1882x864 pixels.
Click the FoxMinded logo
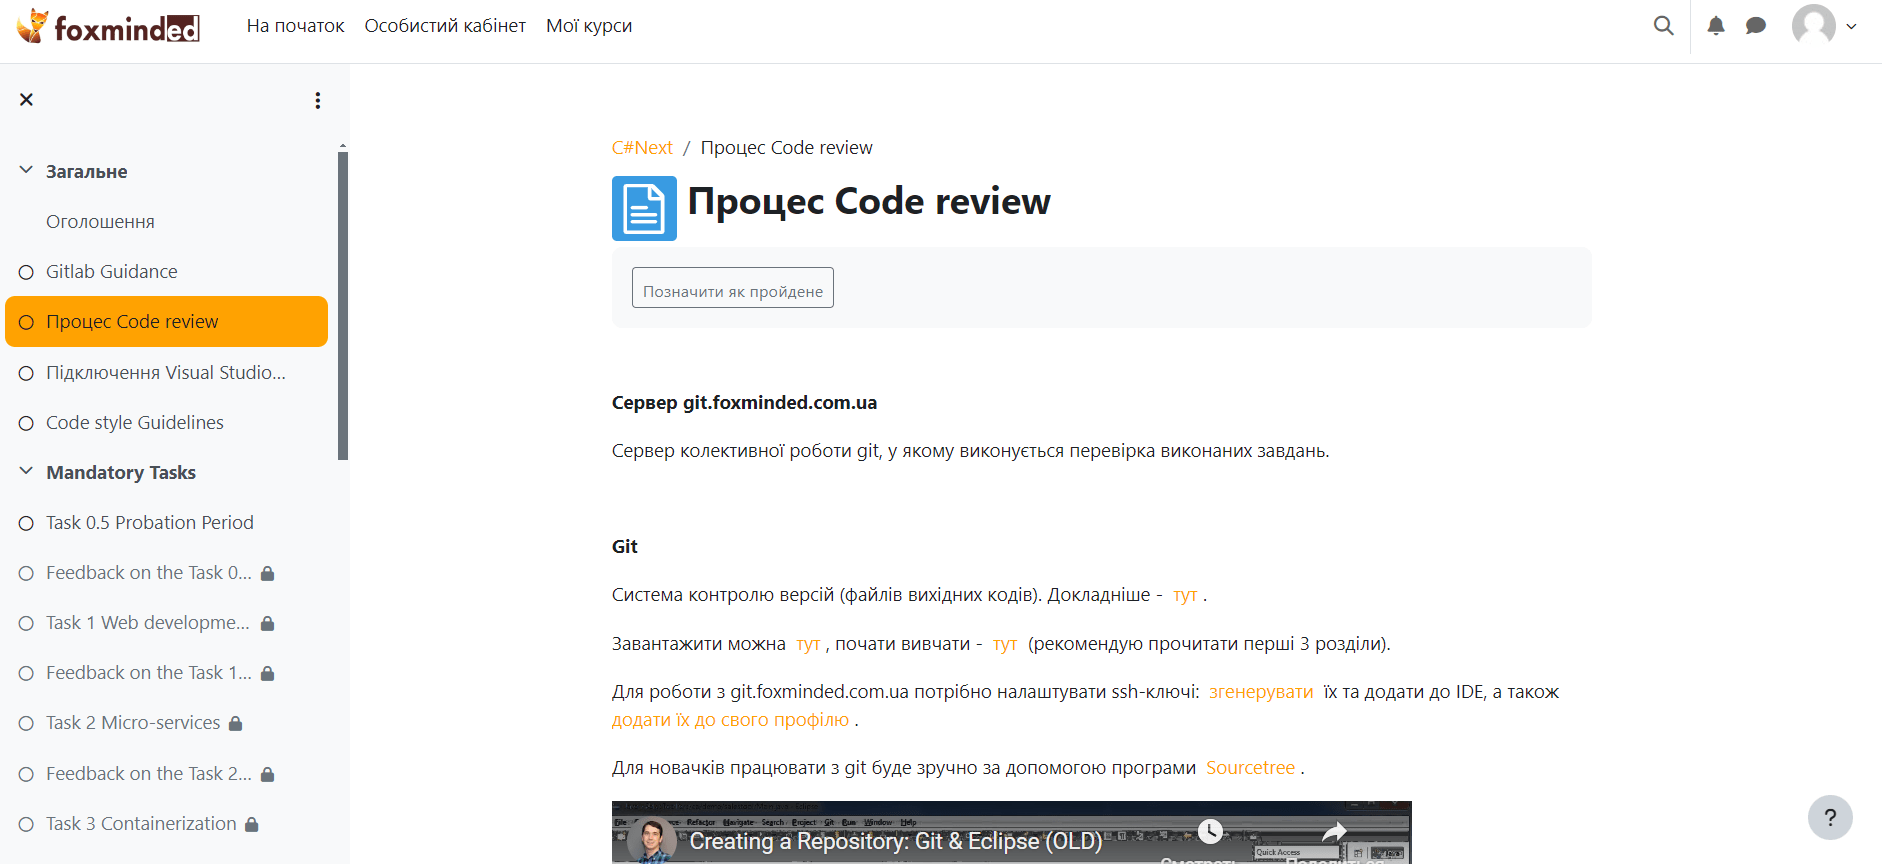coord(108,27)
